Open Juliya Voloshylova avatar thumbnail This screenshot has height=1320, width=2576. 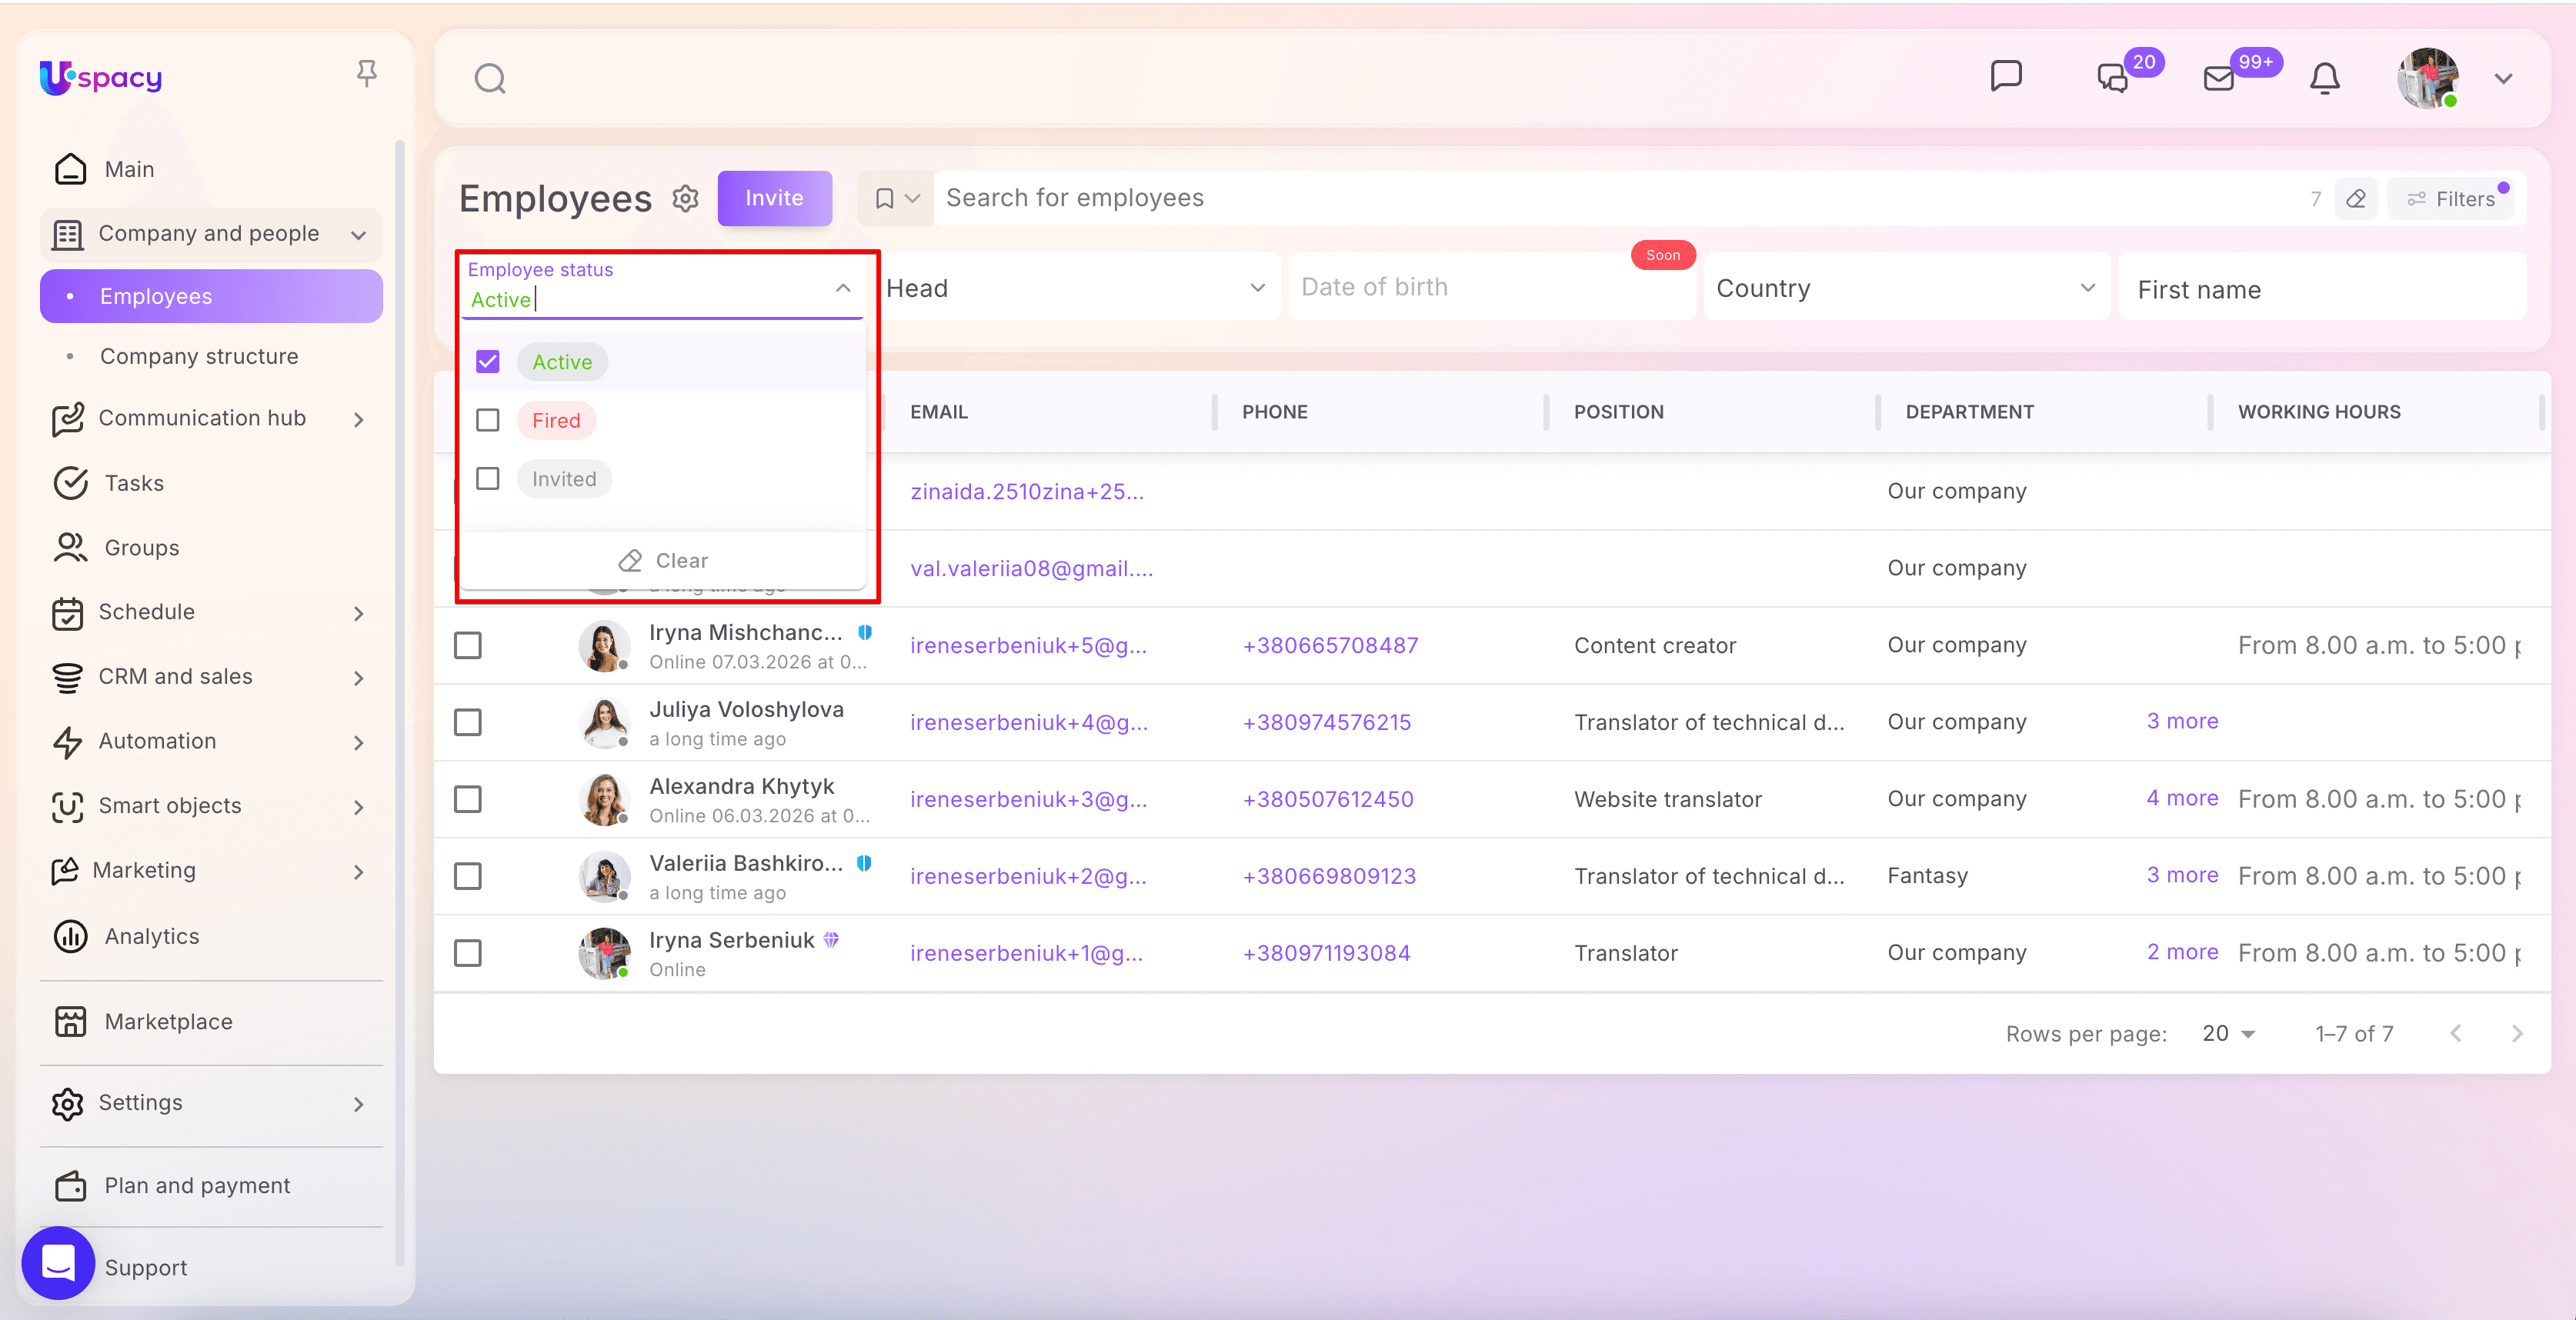[x=605, y=722]
